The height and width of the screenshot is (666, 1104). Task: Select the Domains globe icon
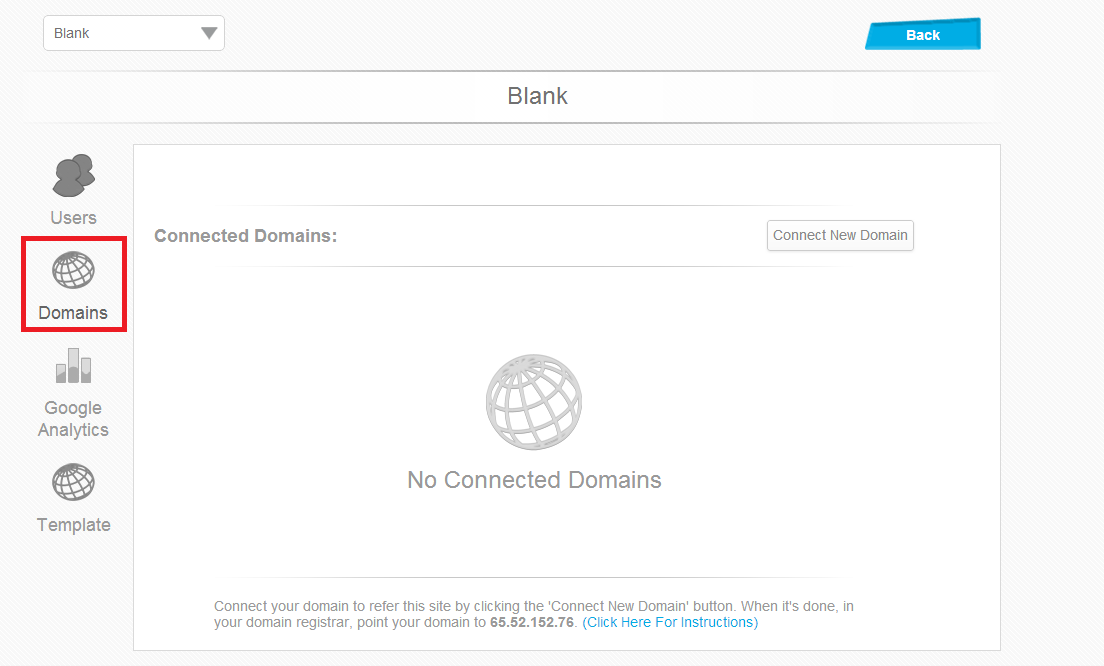click(73, 270)
